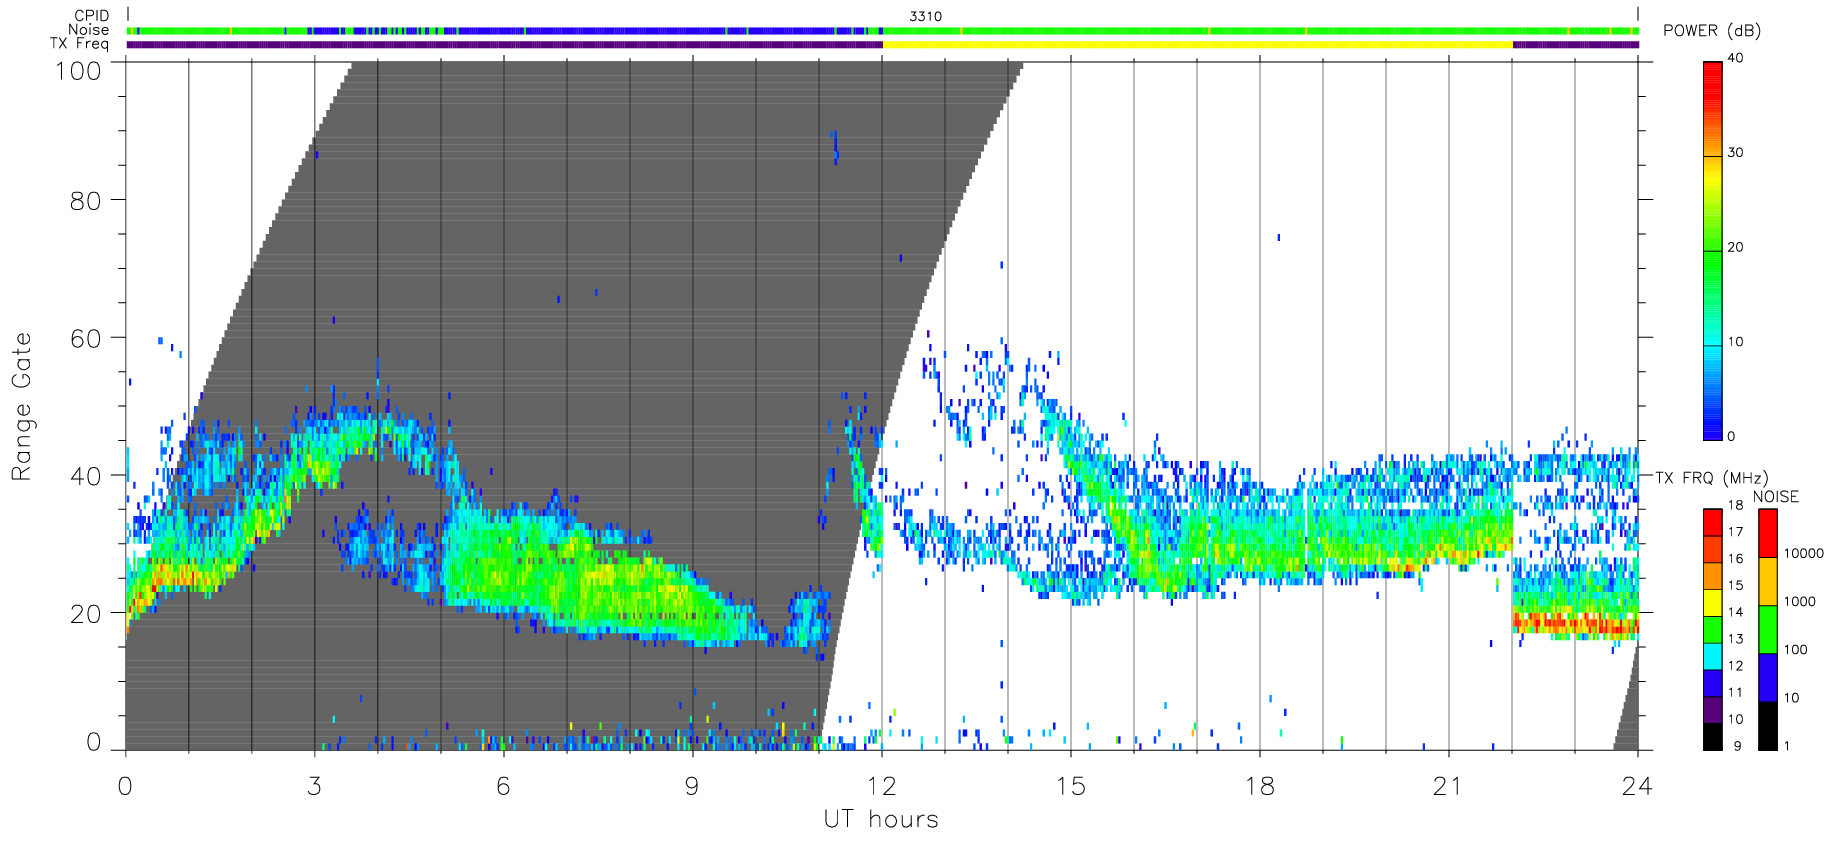Click the POWER (dB) legend title
The image size is (1843, 850).
coord(1712,31)
